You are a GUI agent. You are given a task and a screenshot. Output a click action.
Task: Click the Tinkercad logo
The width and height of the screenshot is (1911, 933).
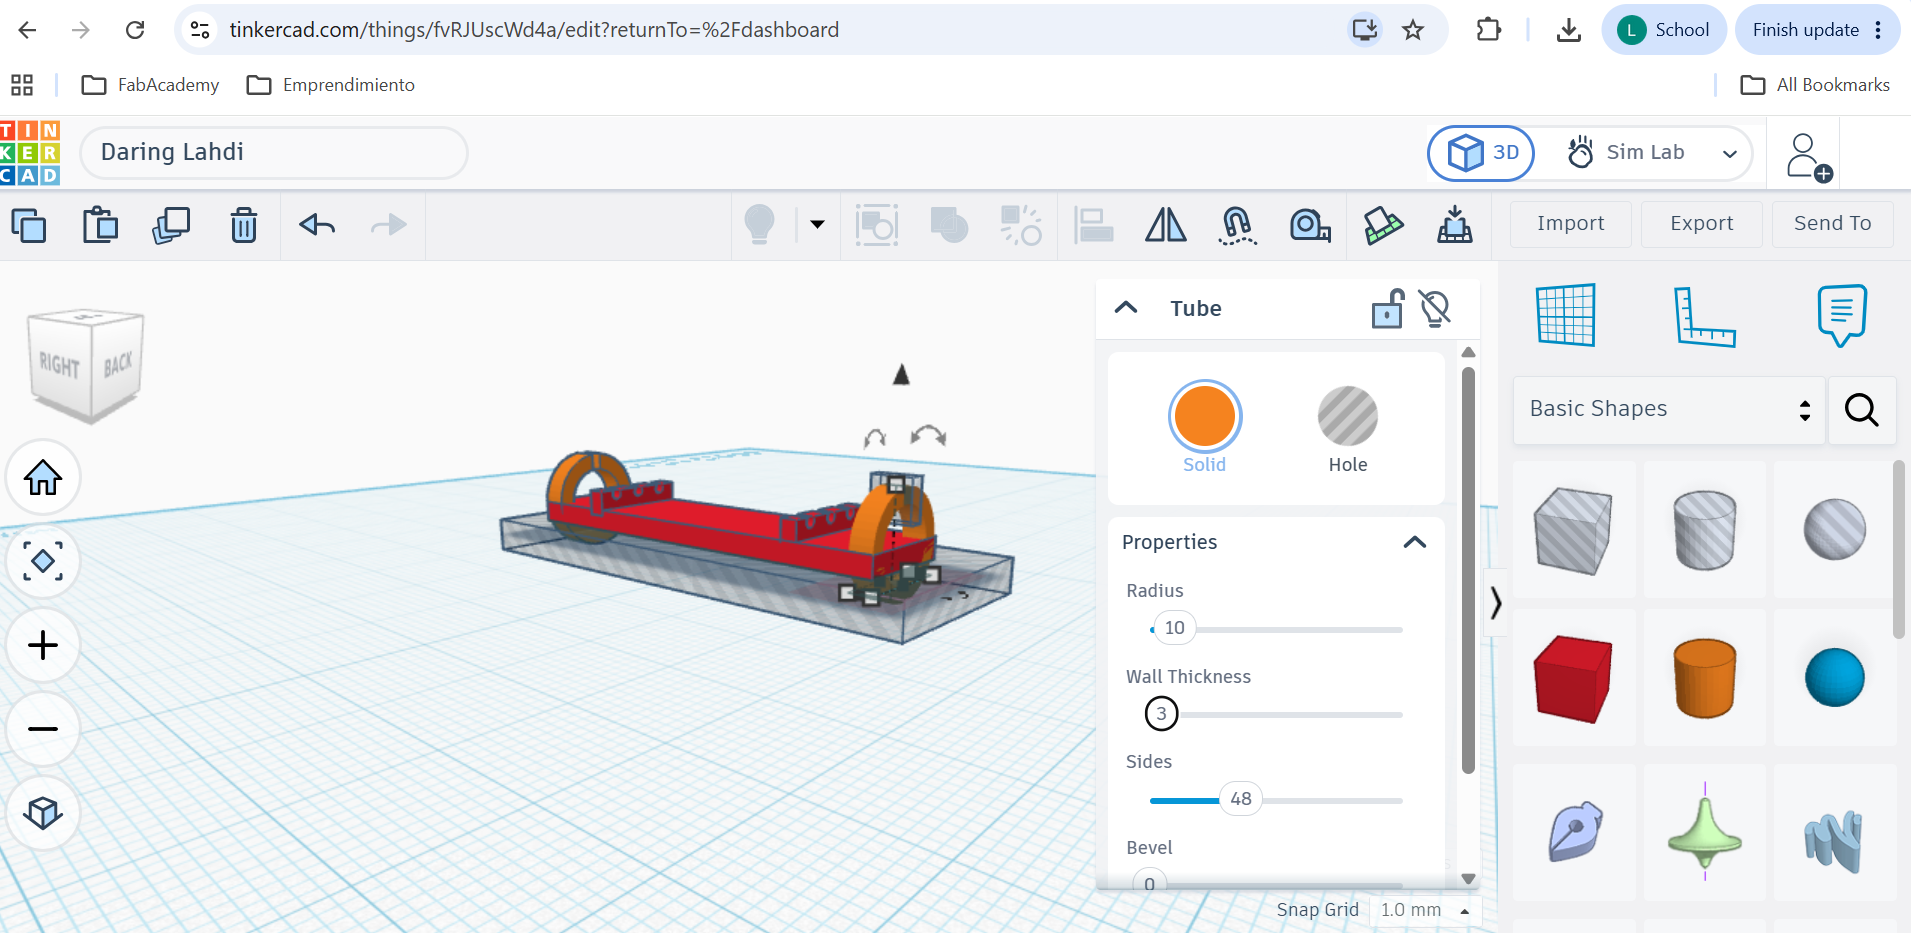30,153
